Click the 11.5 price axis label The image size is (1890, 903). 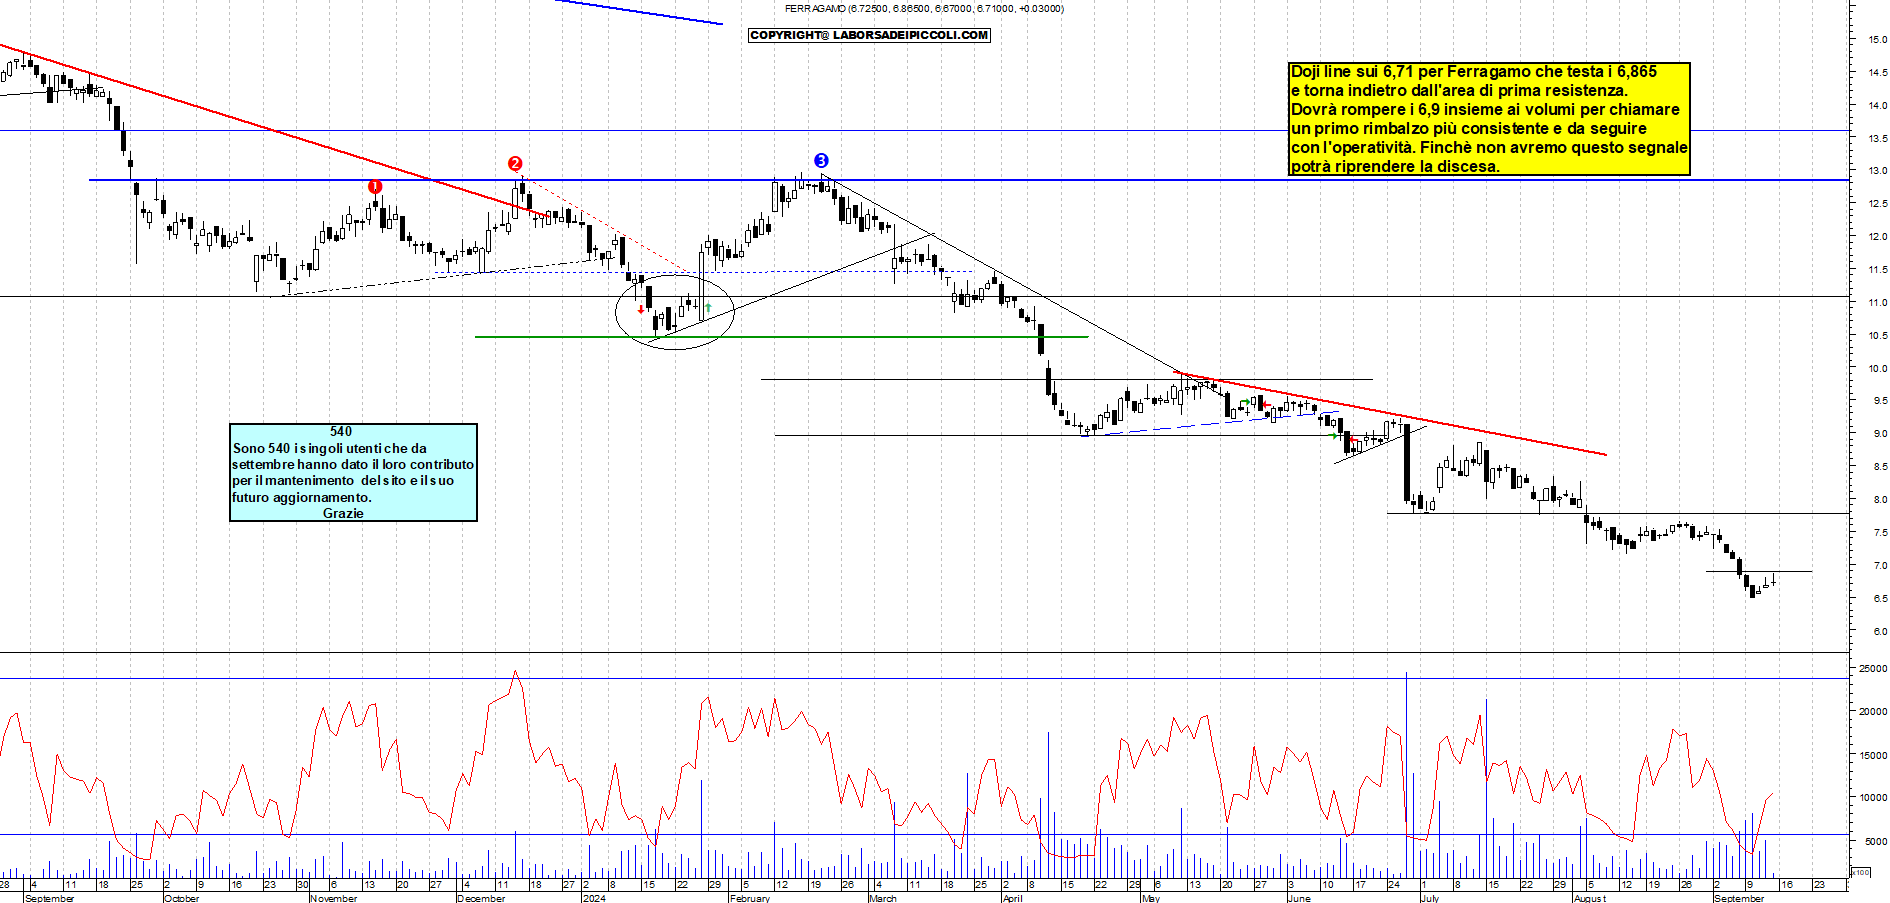point(1877,270)
